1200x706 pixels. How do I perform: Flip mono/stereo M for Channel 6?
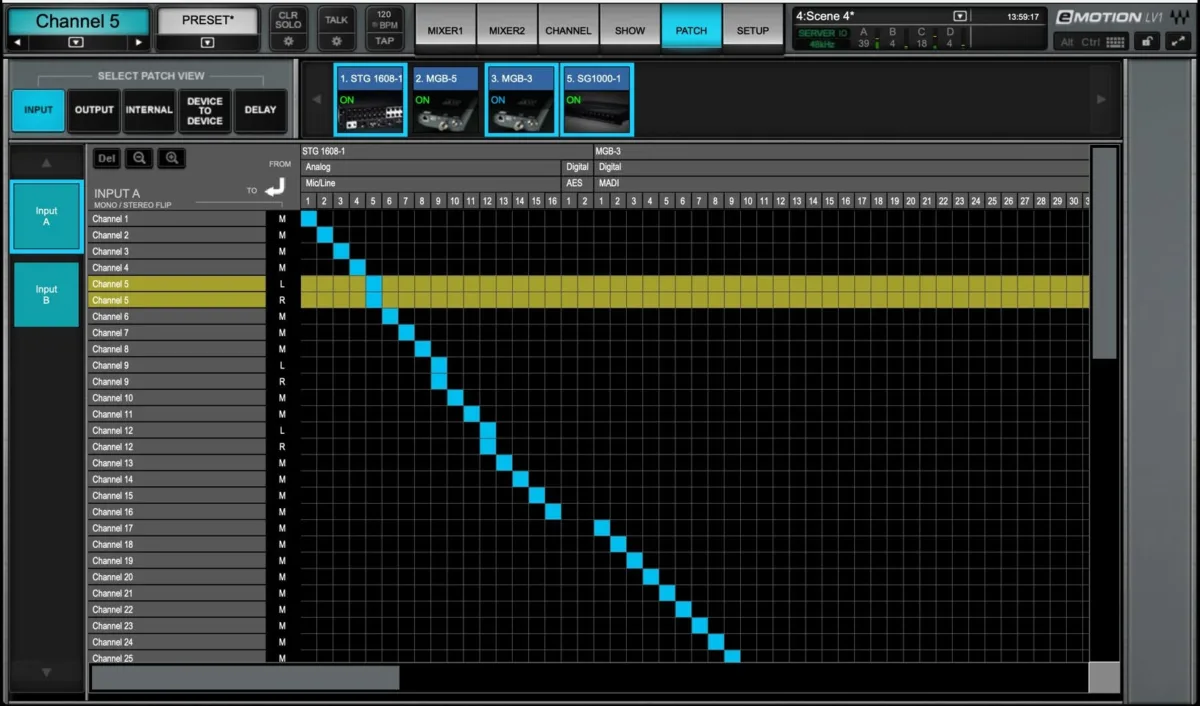(x=282, y=316)
